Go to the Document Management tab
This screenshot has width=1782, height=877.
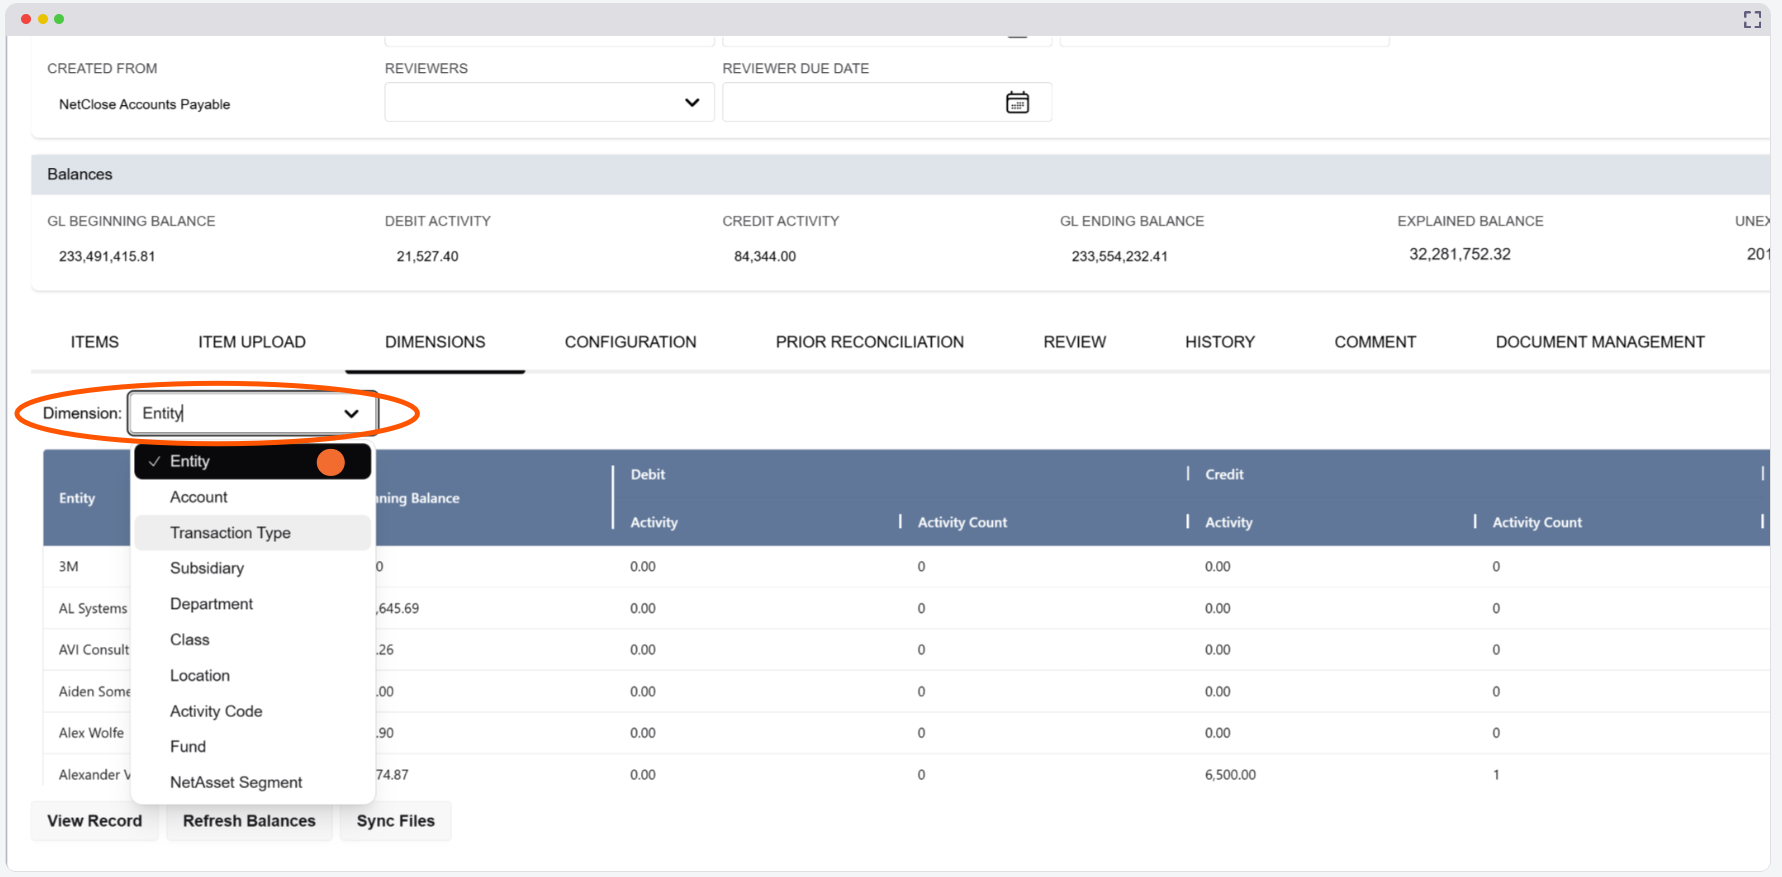pos(1599,342)
